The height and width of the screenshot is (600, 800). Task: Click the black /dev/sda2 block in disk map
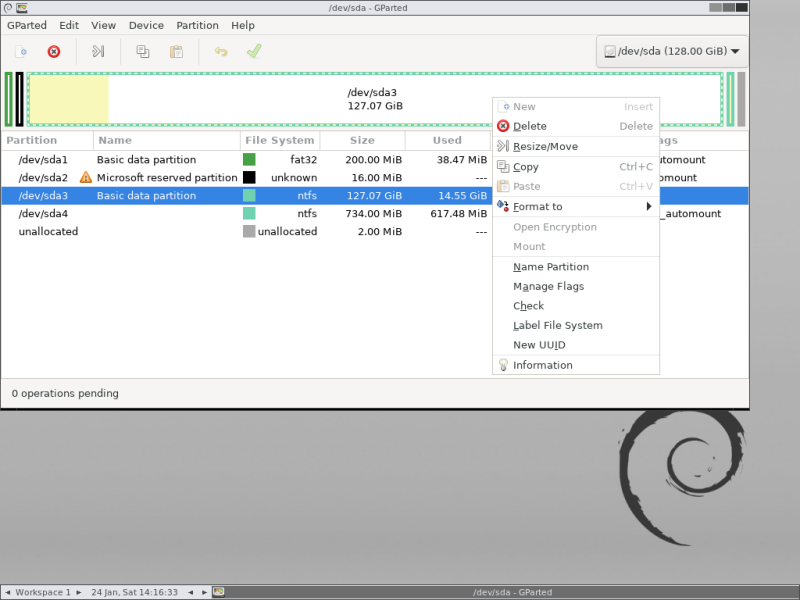point(19,99)
